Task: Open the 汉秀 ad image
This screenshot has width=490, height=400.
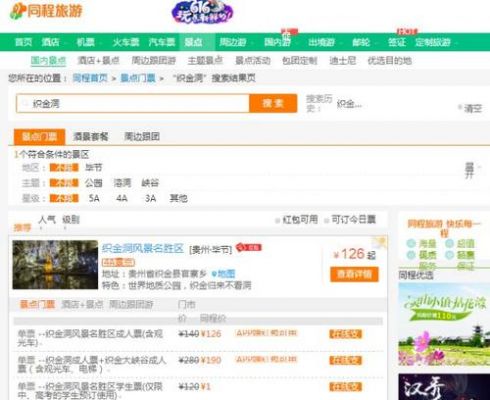Action: tap(444, 387)
